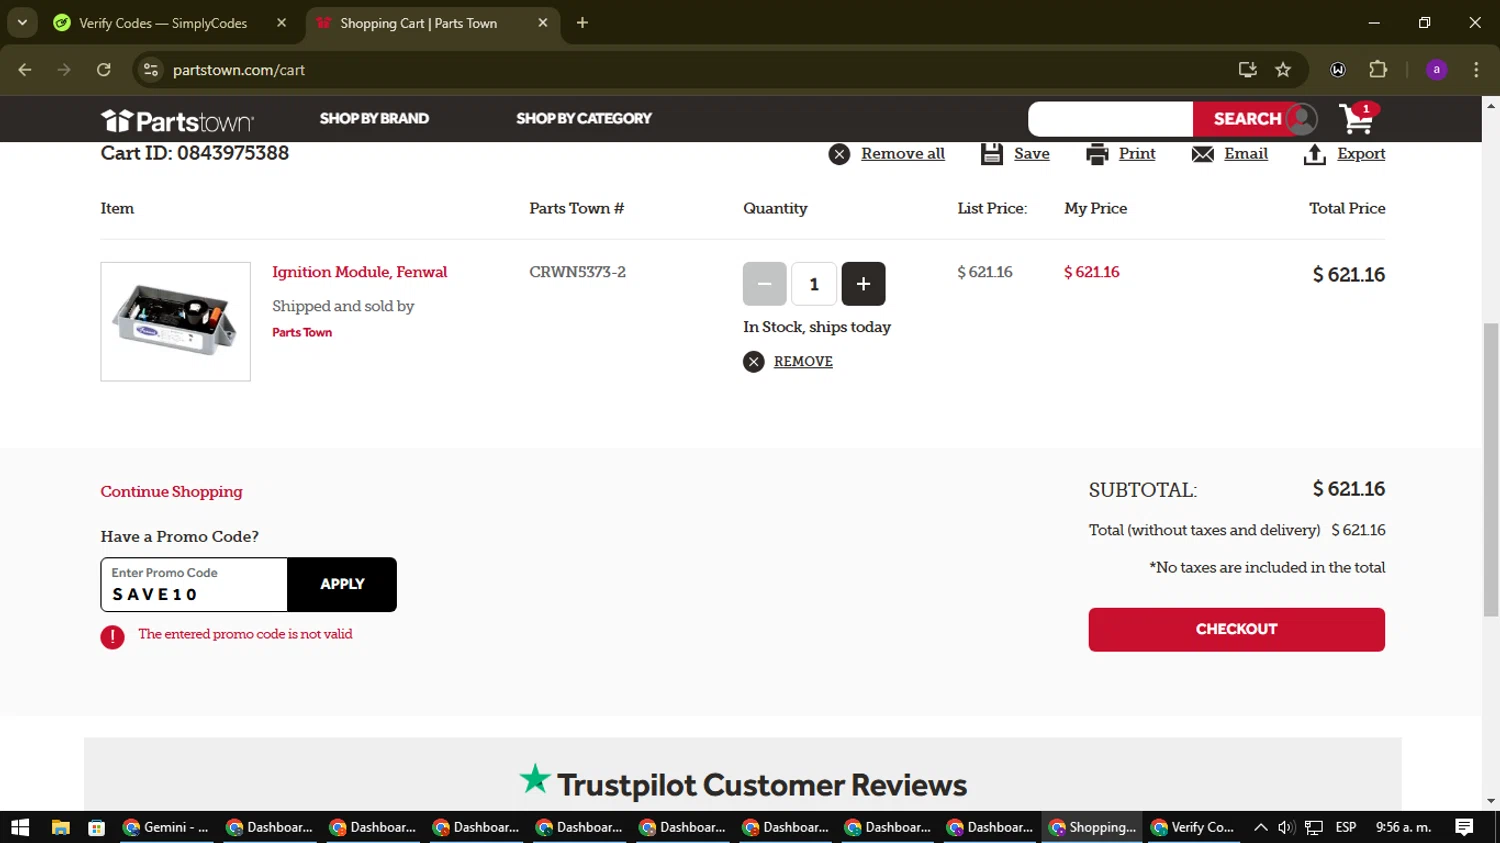
Task: Click the red CHECKOUT button
Action: pos(1236,629)
